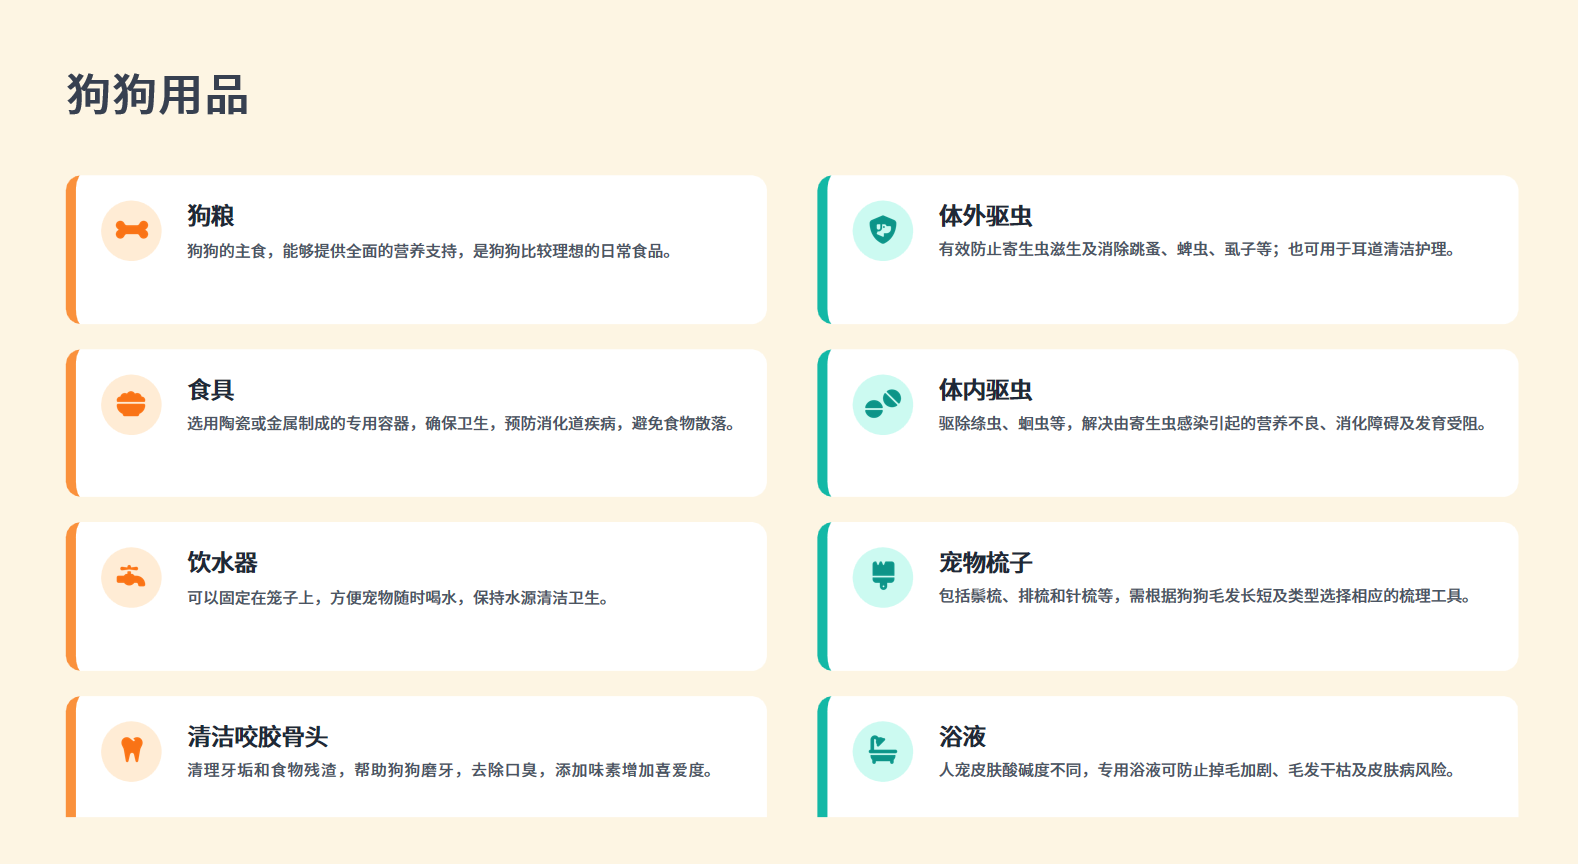The width and height of the screenshot is (1578, 864).
Task: Select the 体内驱虫 card title
Action: coord(985,390)
